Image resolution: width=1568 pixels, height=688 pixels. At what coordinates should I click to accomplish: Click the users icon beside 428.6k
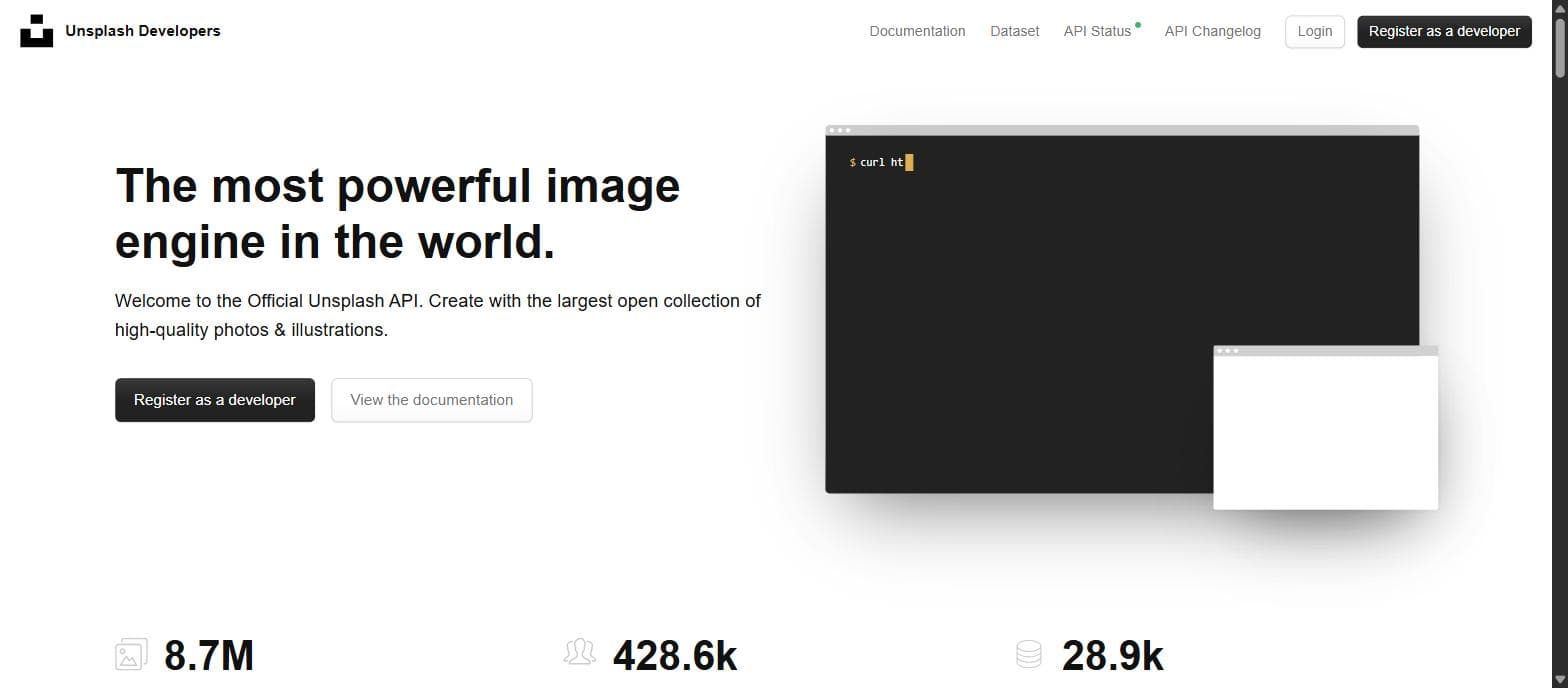pyautogui.click(x=580, y=653)
